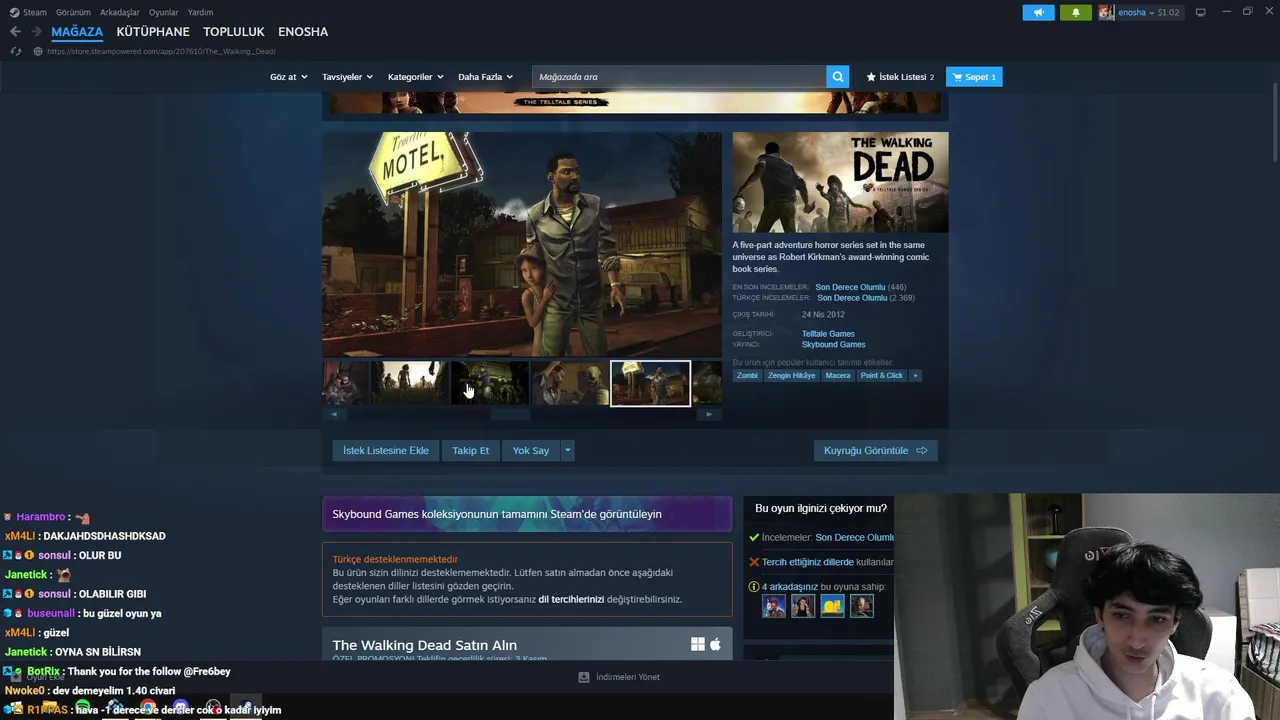
Task: Select the Point & Click tag
Action: coord(882,376)
